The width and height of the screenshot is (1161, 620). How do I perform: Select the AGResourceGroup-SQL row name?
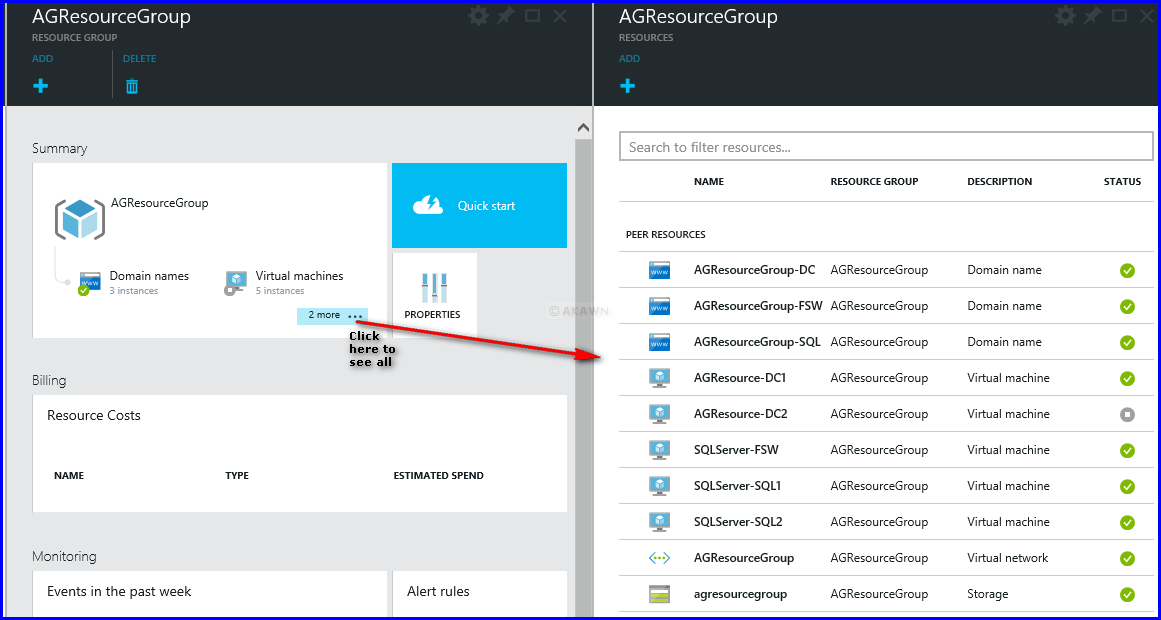coord(757,342)
